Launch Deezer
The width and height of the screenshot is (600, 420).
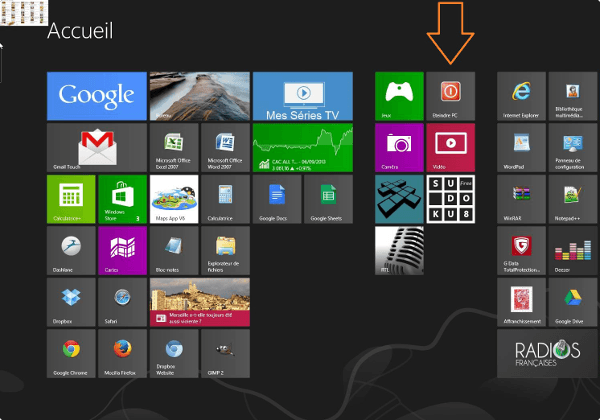(x=573, y=251)
